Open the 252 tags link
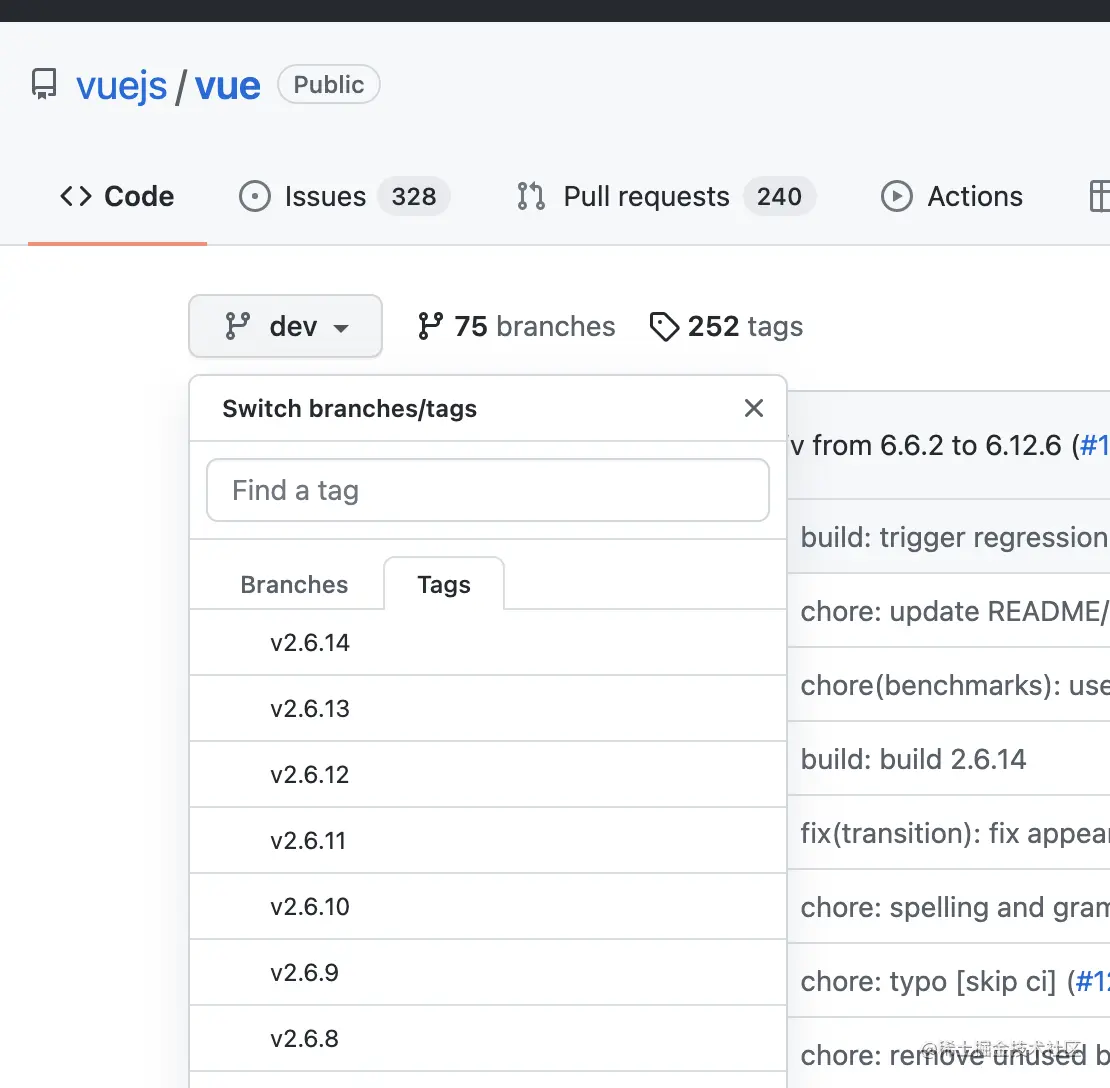 click(x=726, y=326)
